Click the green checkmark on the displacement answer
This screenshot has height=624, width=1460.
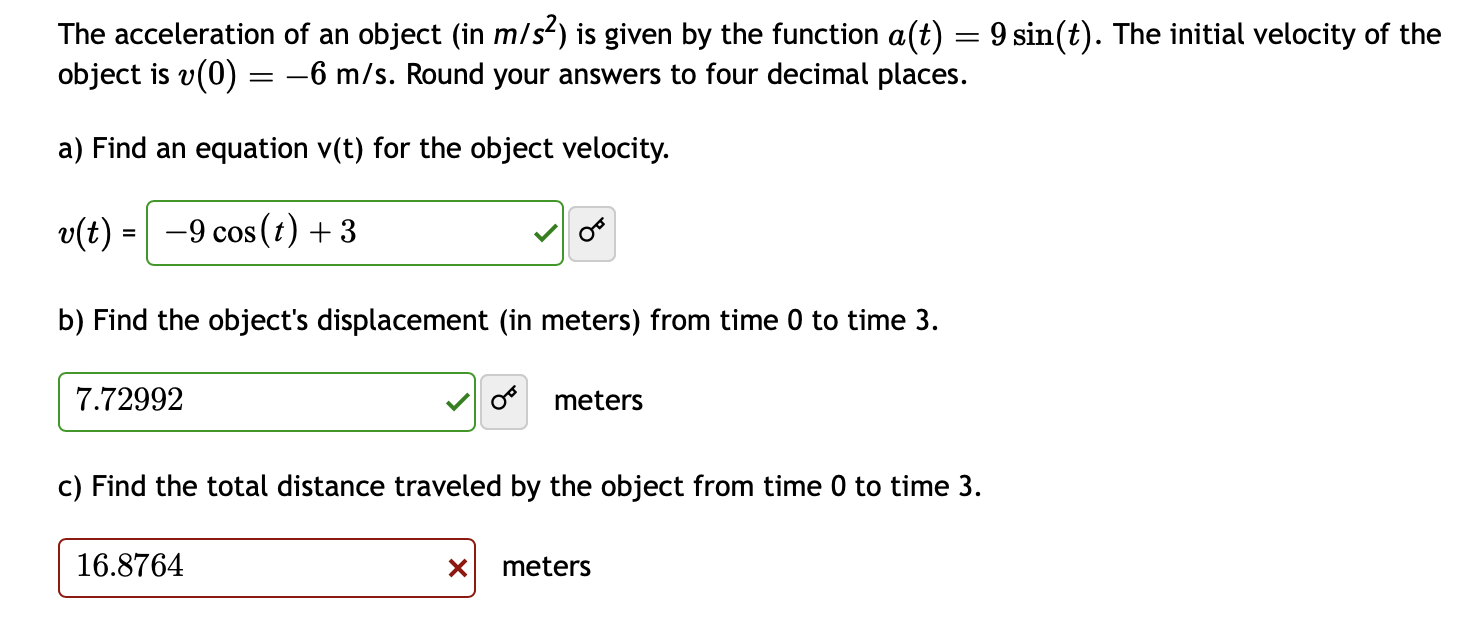[x=457, y=400]
